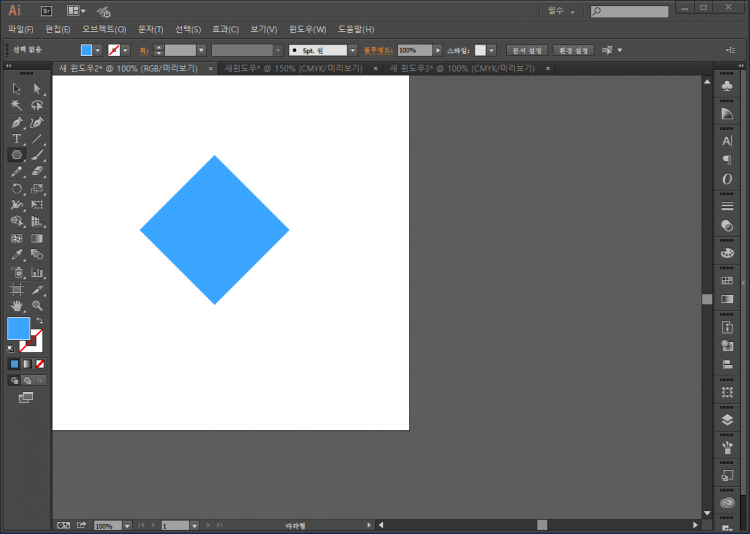Select the Direct Selection tool
The width and height of the screenshot is (750, 534).
37,89
